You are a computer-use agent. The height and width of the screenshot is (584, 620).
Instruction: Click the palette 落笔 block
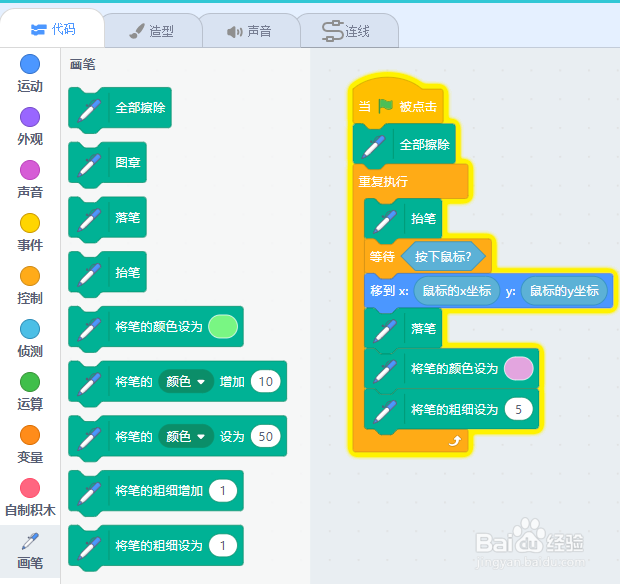(x=108, y=217)
